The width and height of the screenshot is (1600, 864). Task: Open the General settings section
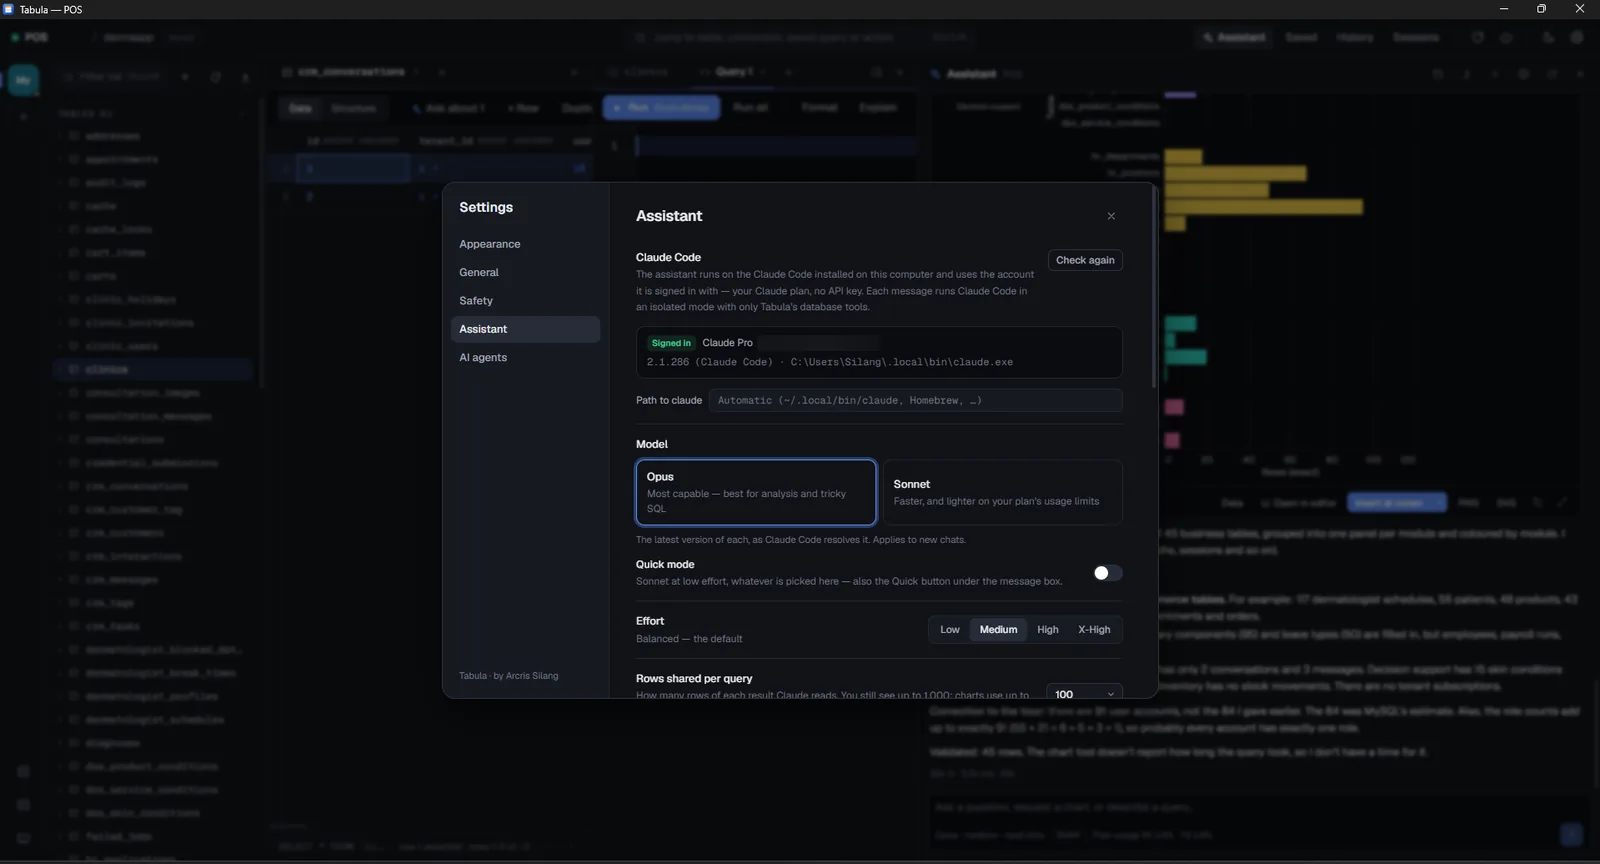pyautogui.click(x=525, y=272)
